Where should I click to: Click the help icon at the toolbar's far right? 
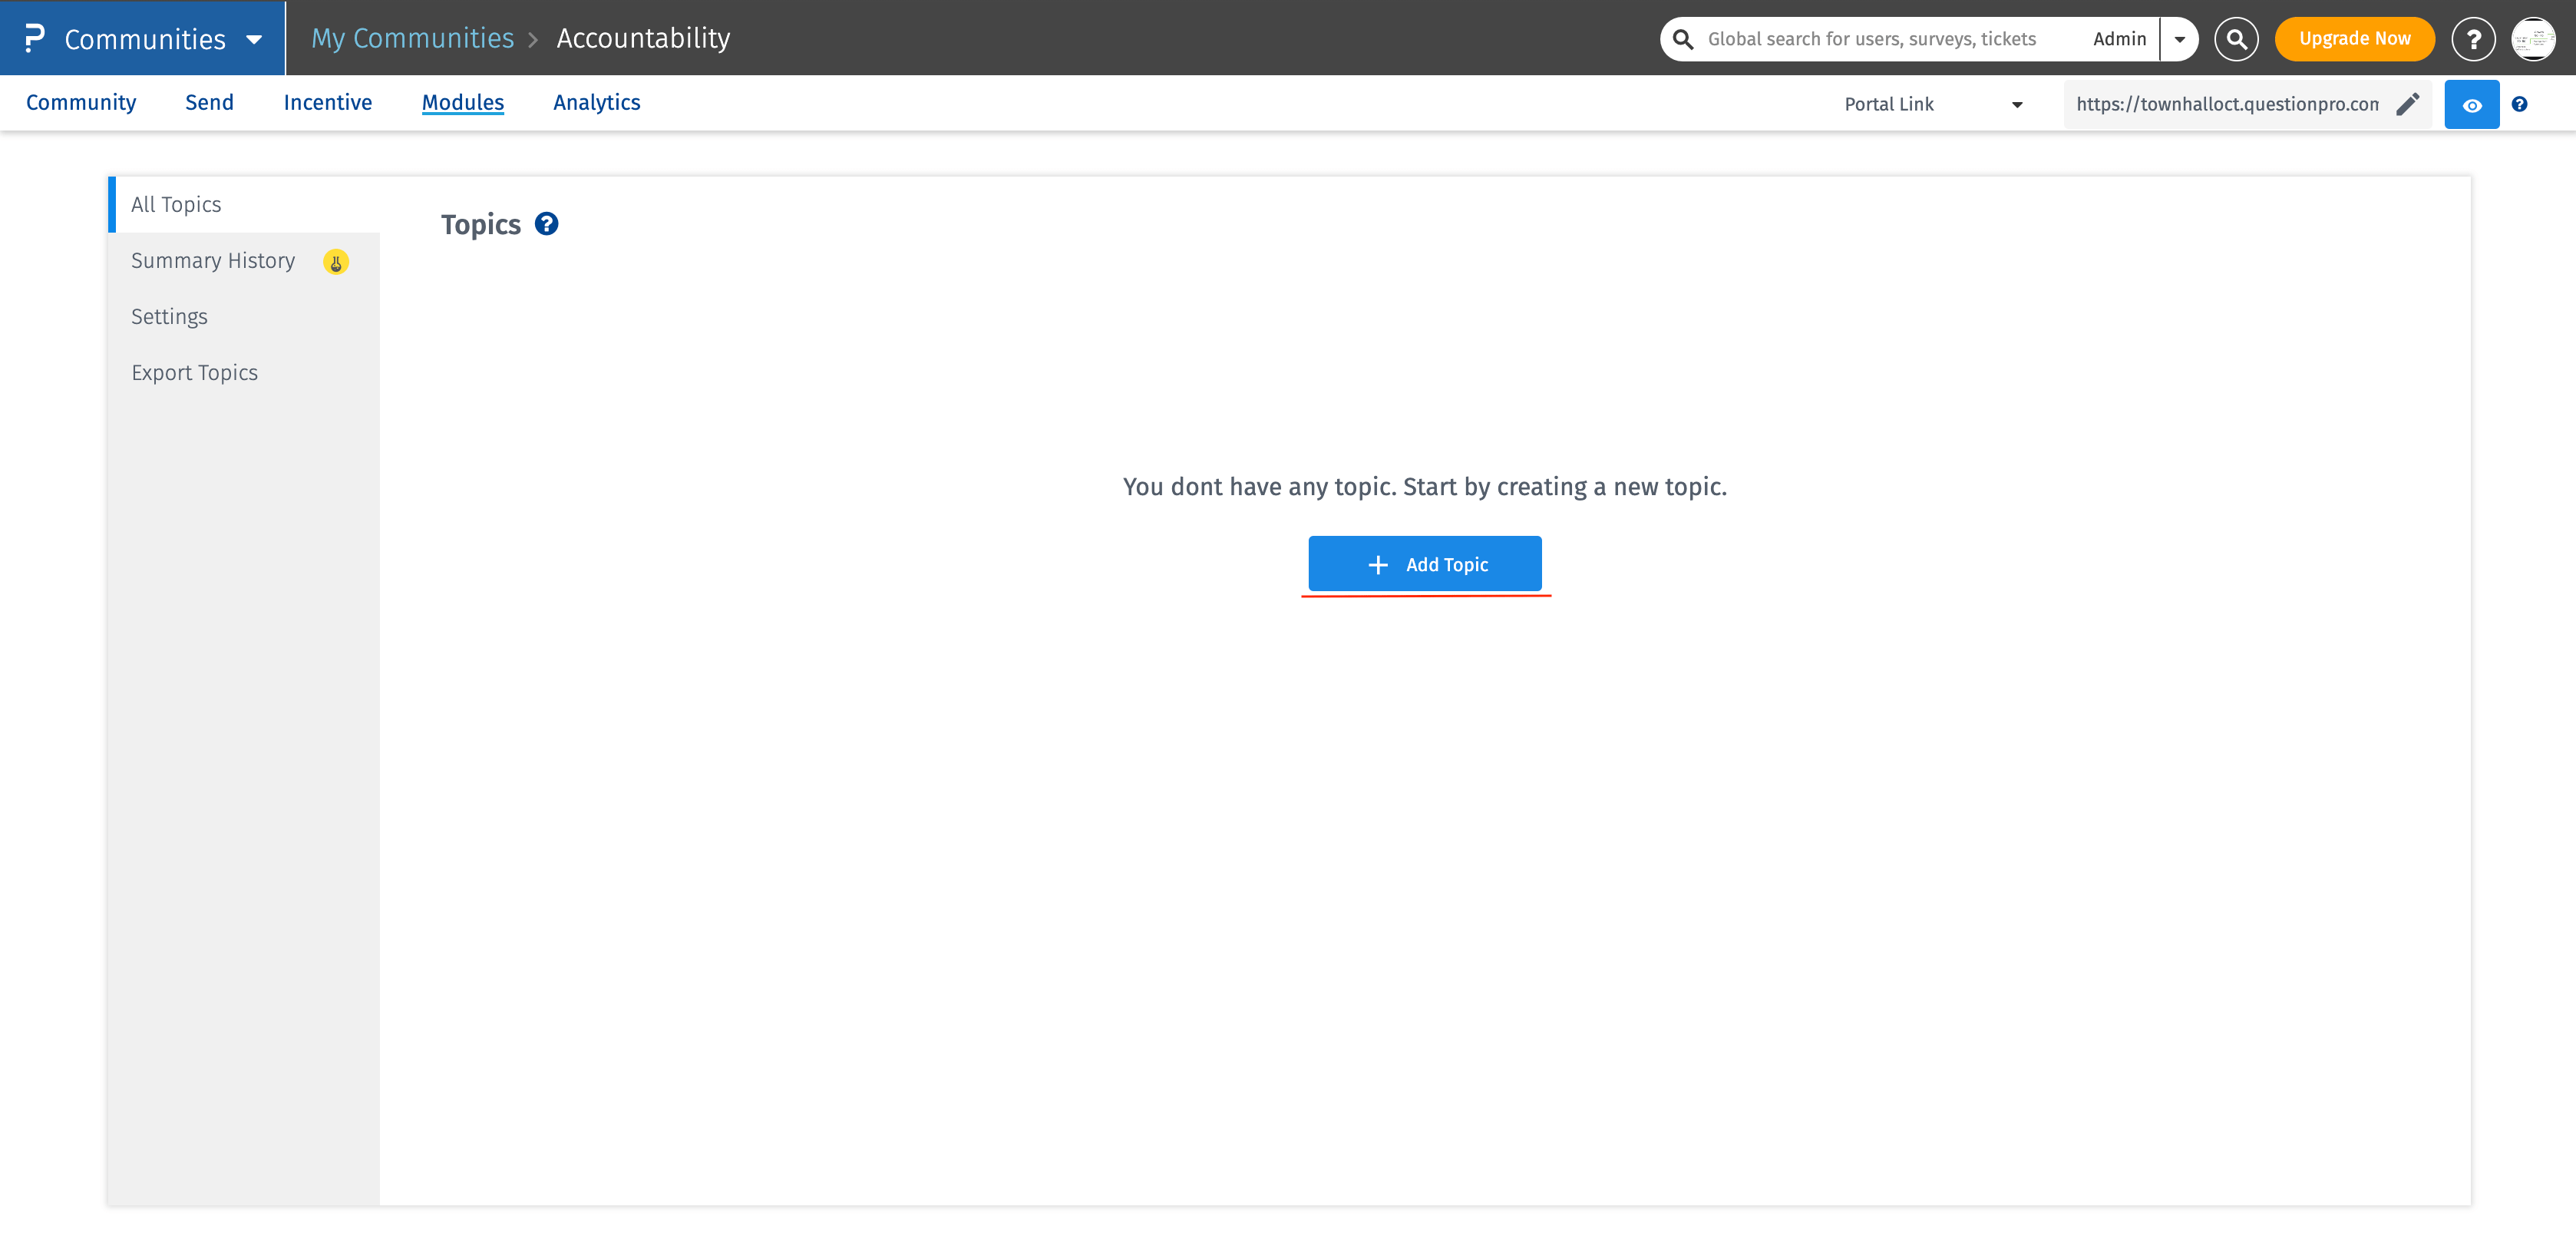(x=2520, y=103)
